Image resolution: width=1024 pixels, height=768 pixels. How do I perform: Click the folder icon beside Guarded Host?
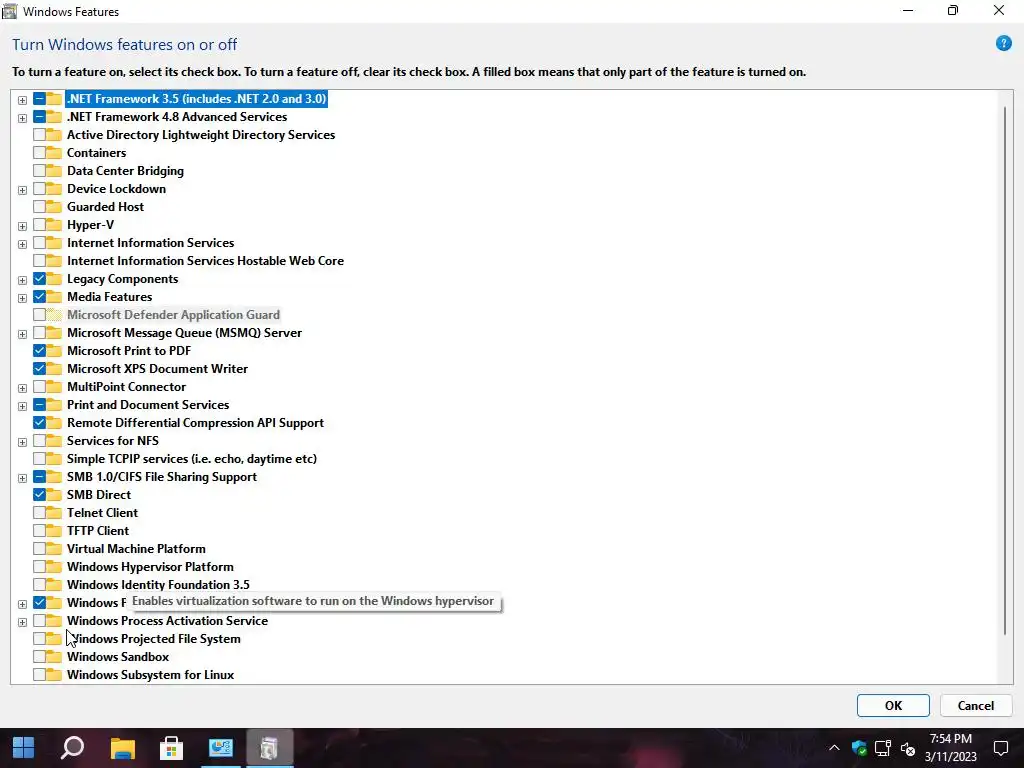[x=54, y=207]
